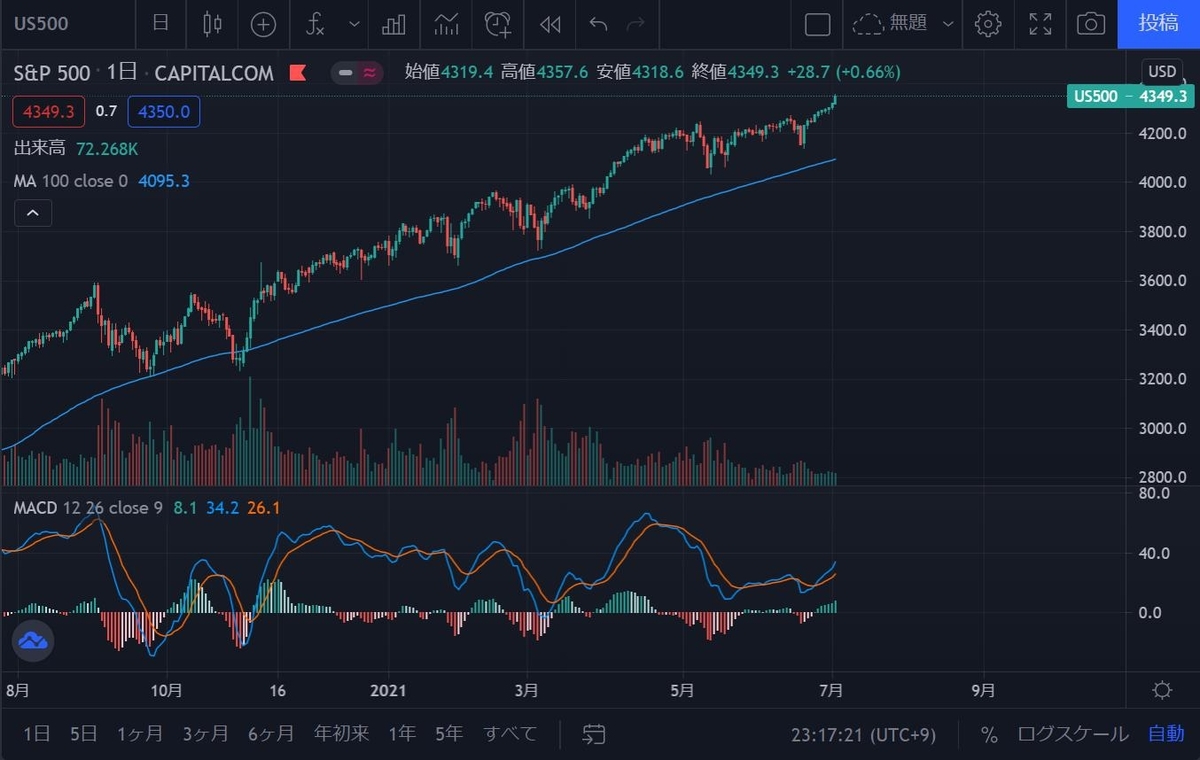Create an alert with clock icon
Screen dimensions: 1200x760
(497, 24)
